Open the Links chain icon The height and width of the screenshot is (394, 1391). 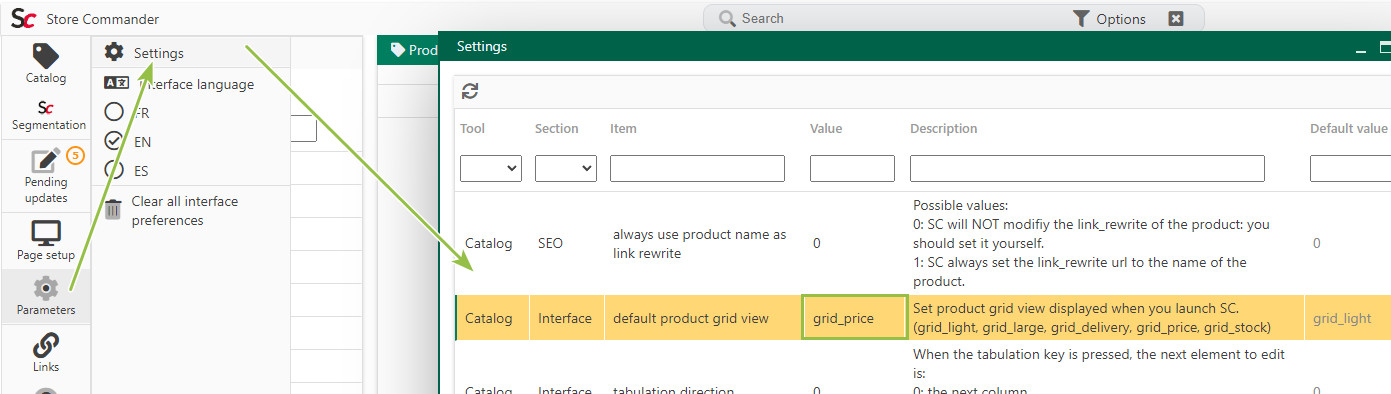point(46,346)
